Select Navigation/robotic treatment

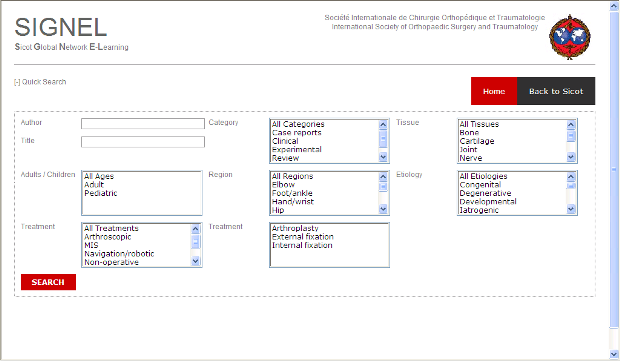click(119, 254)
